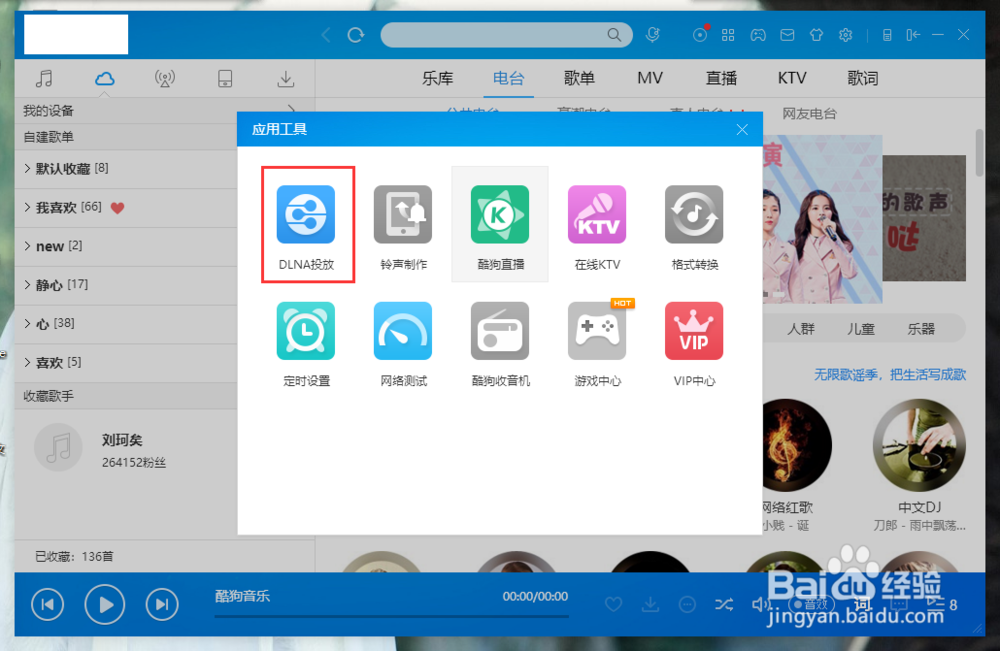Select the cloud playlist sidebar icon
This screenshot has height=651, width=1000.
coord(105,78)
